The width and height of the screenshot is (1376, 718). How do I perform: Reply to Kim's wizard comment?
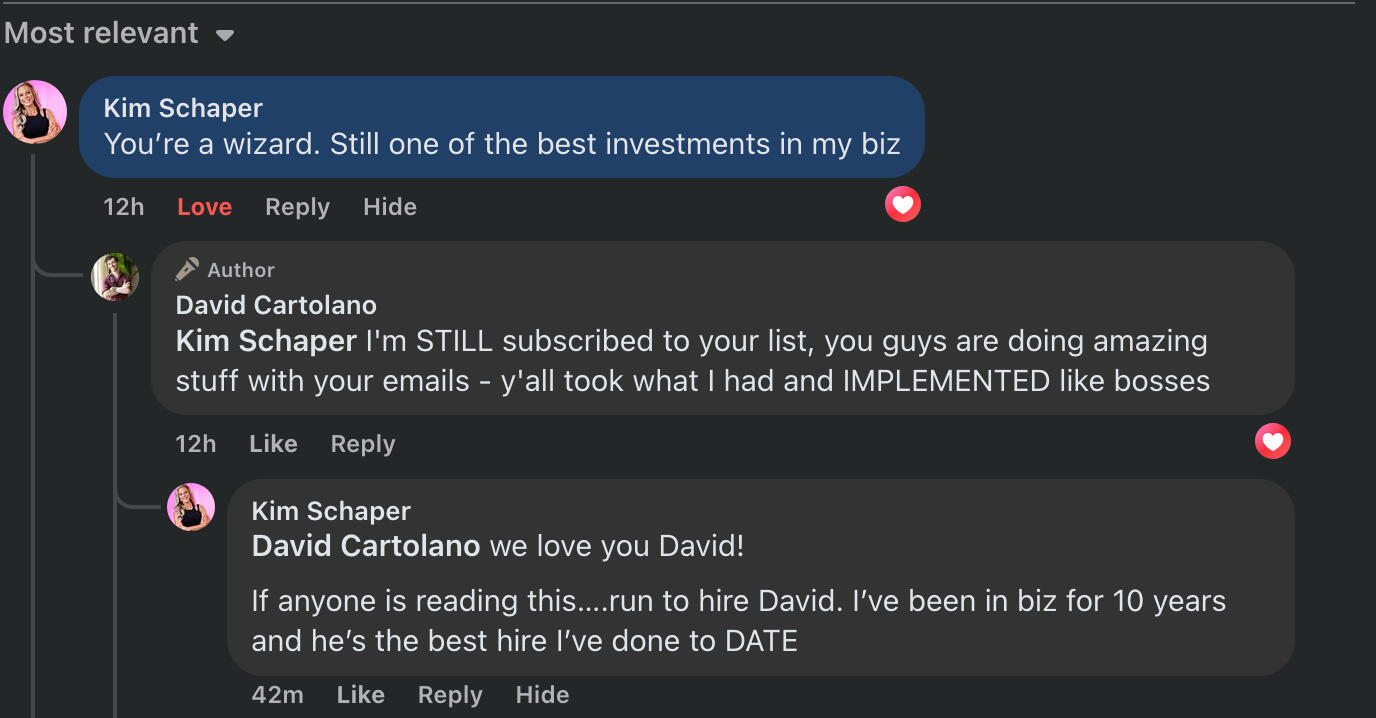coord(297,207)
